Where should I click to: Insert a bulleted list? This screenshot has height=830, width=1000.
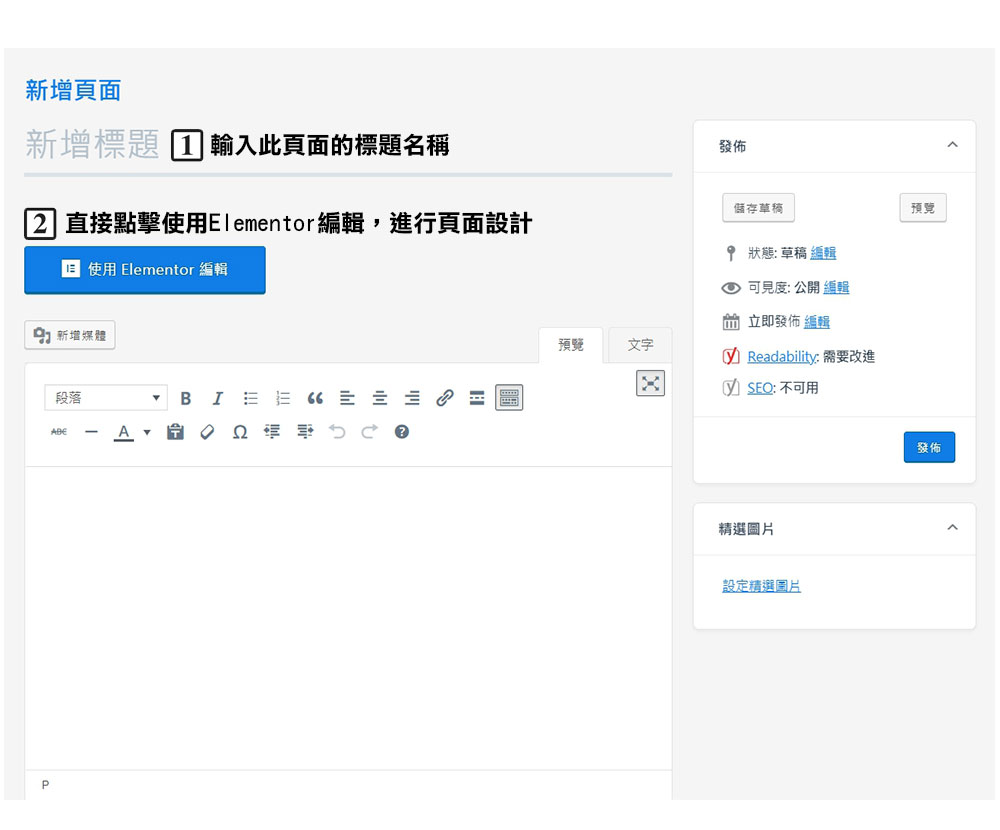tap(251, 398)
